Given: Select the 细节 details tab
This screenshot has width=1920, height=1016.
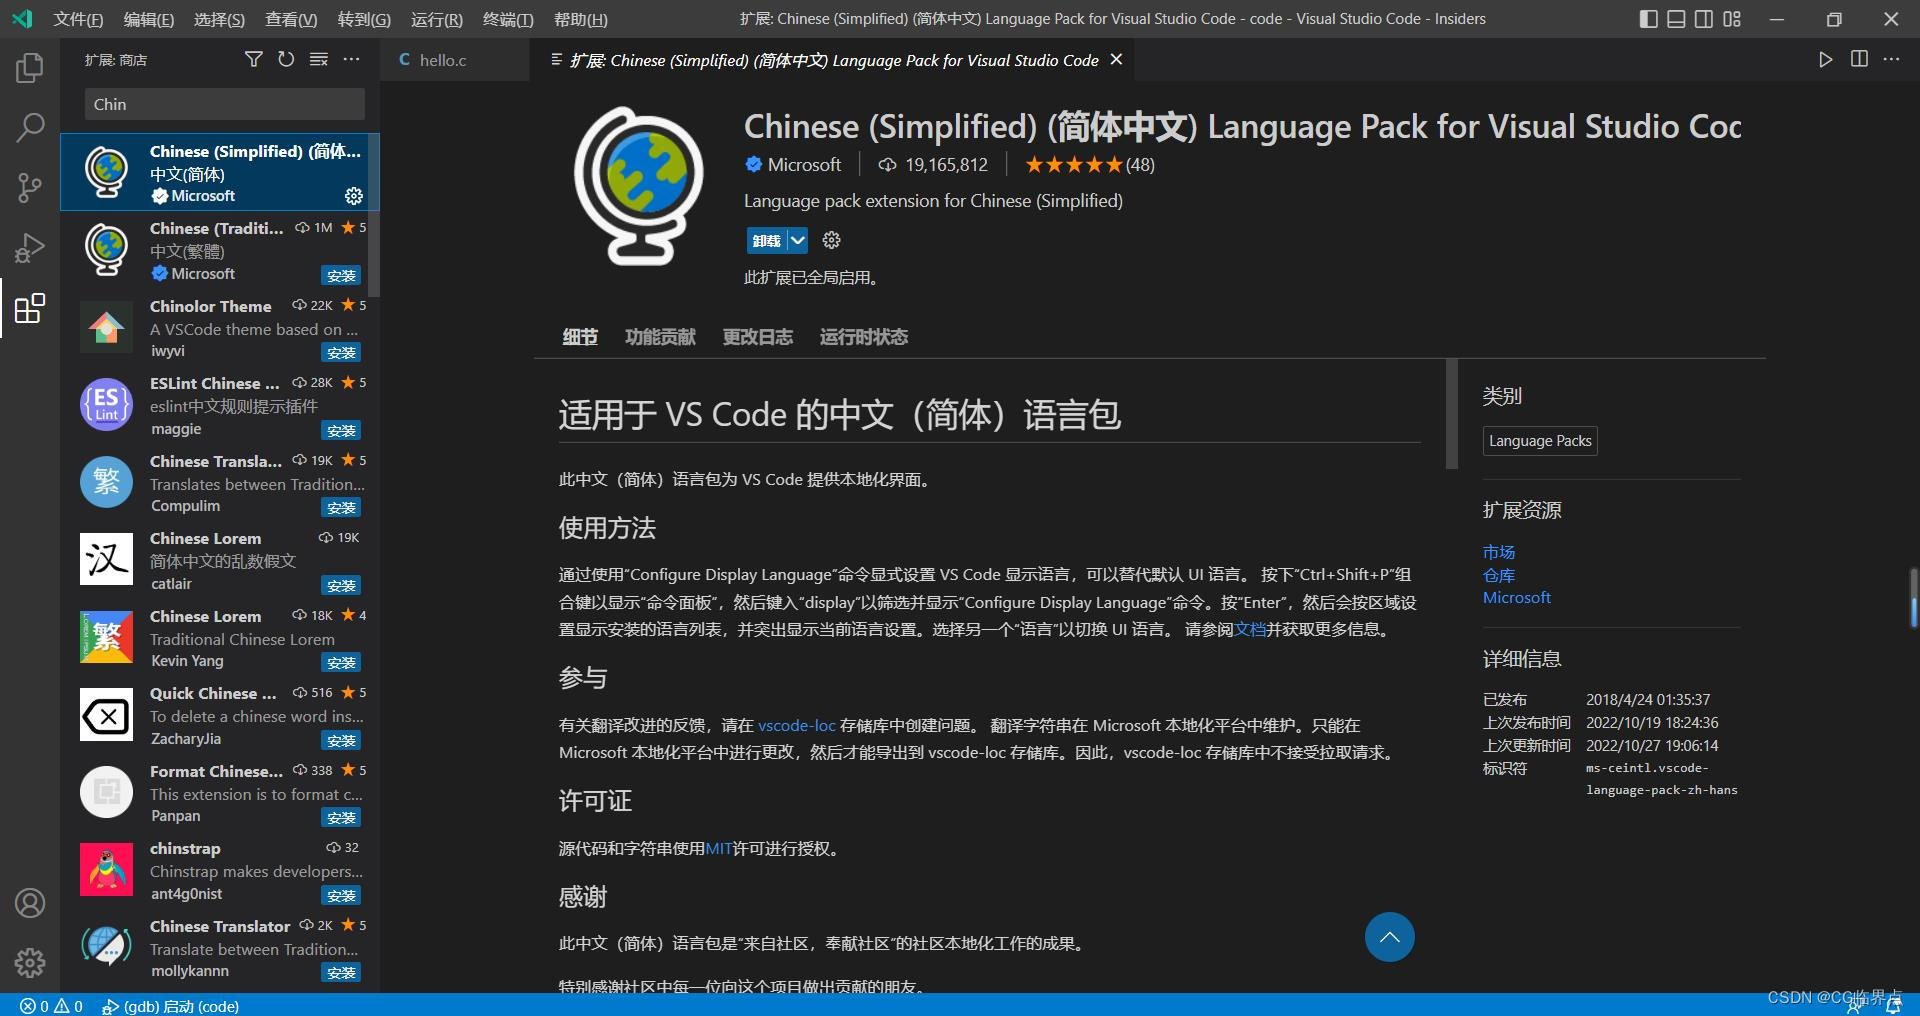Looking at the screenshot, I should [580, 337].
